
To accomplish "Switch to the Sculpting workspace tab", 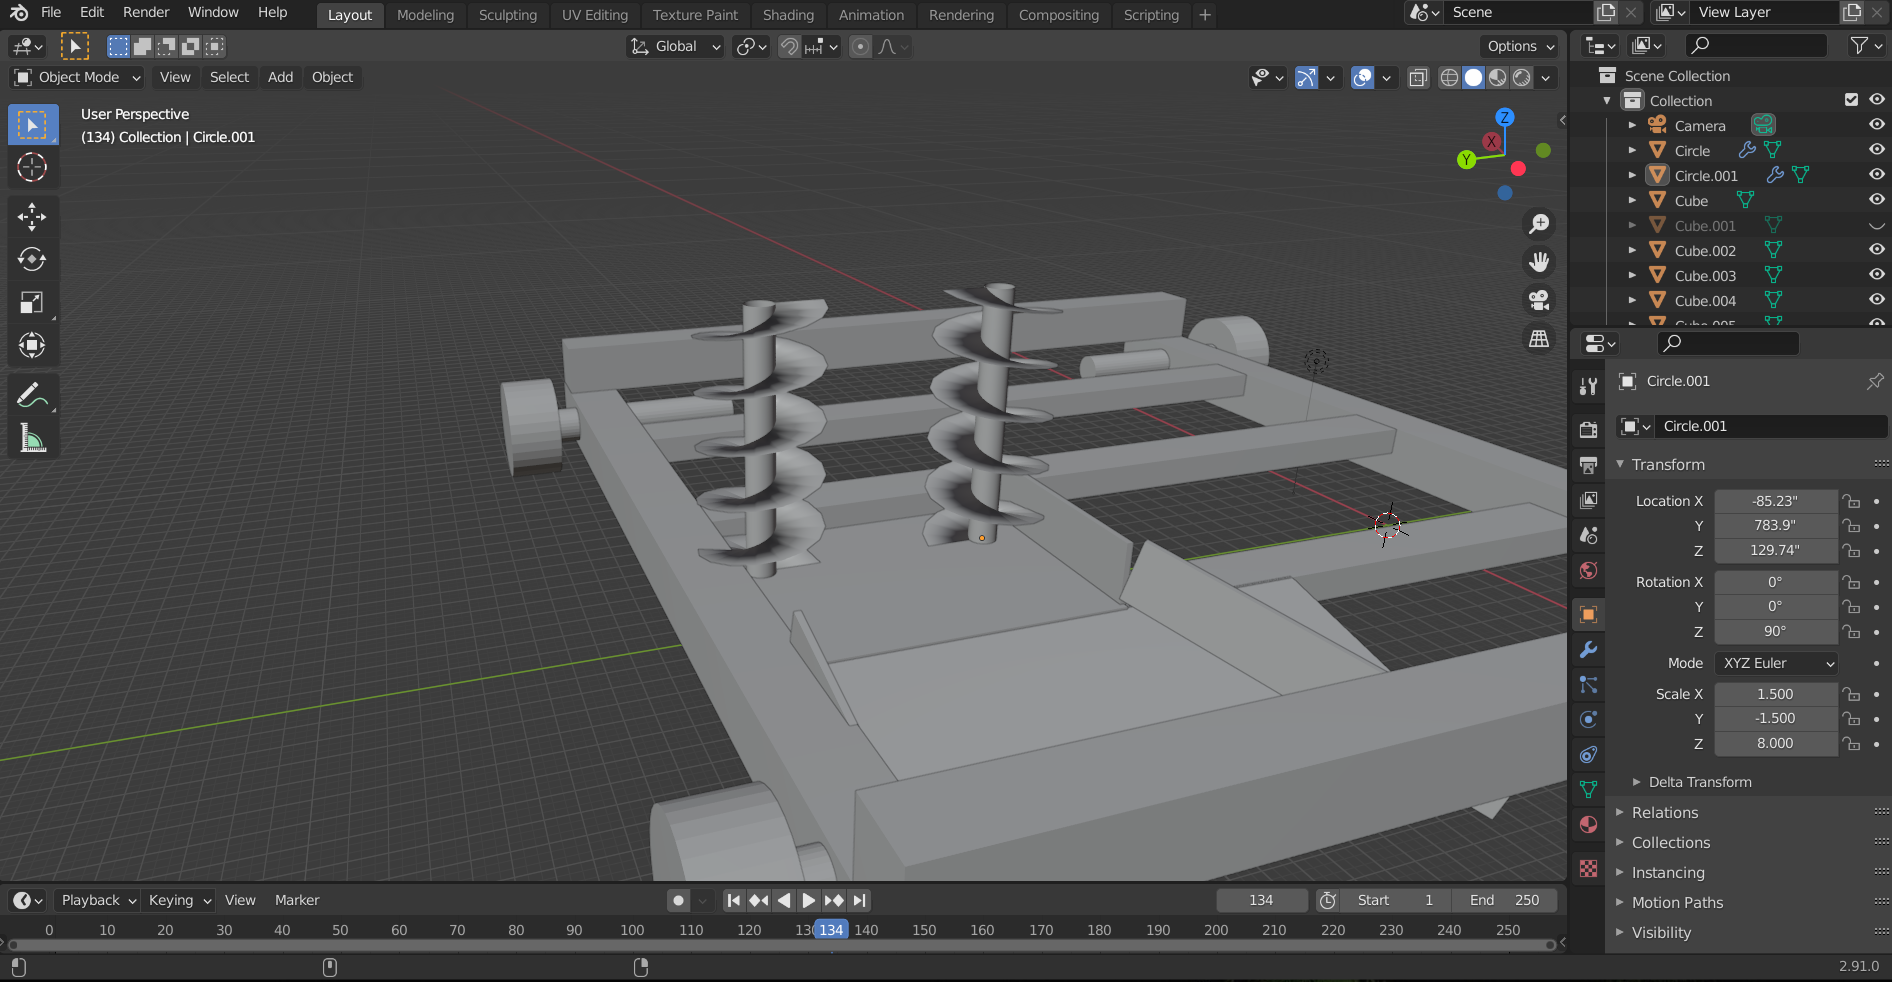I will coord(507,15).
